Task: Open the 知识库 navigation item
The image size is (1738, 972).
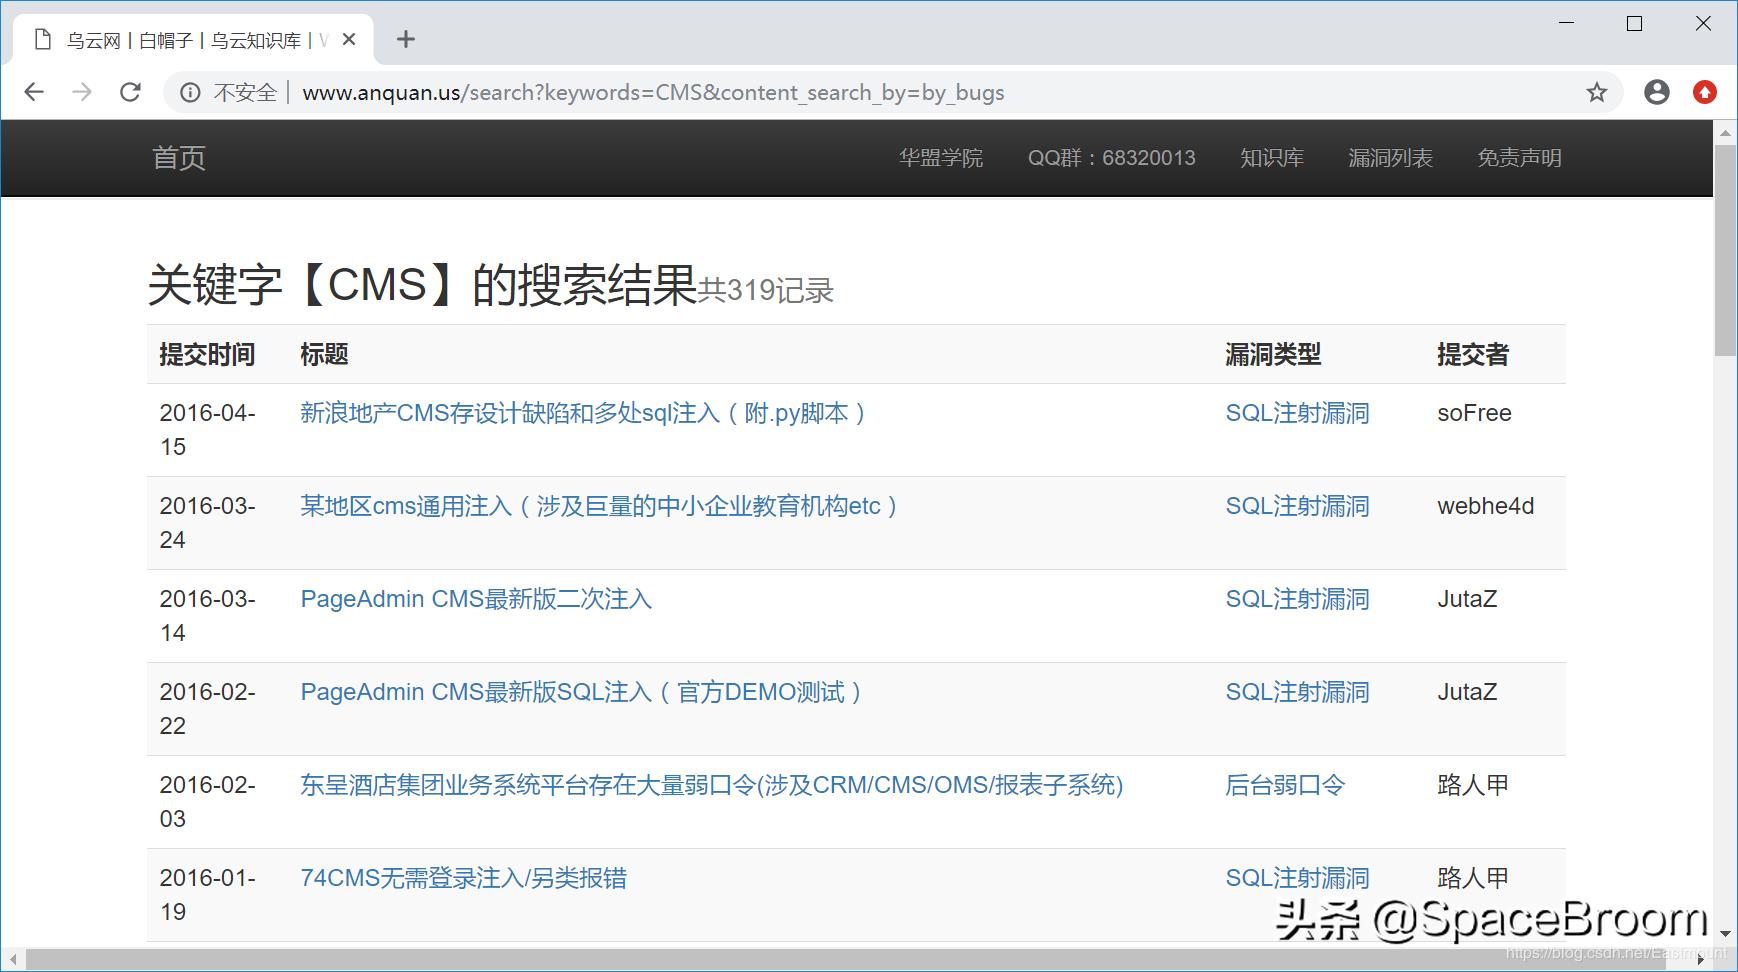Action: [x=1271, y=157]
